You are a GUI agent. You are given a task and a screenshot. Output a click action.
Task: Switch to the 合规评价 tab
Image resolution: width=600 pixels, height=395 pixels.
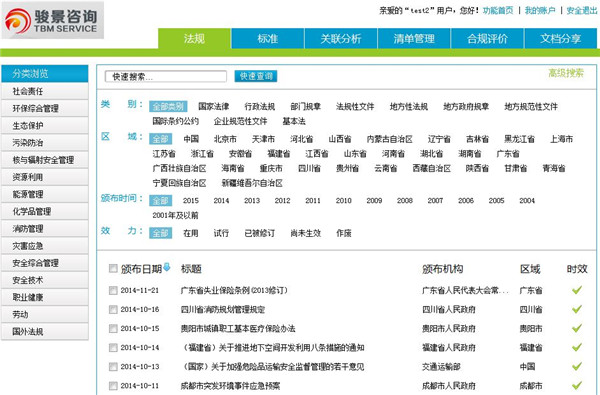pos(487,38)
